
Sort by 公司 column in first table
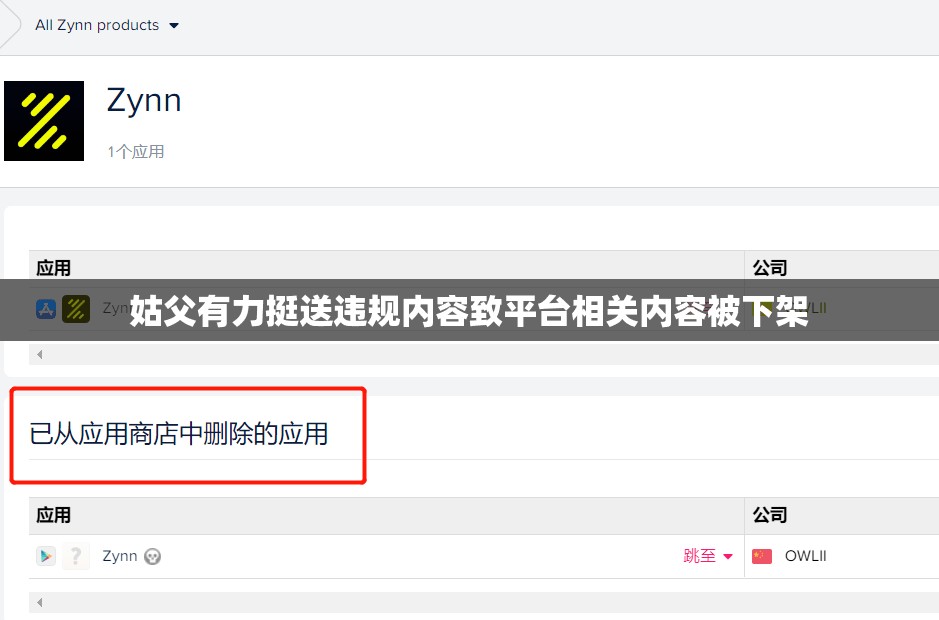770,268
